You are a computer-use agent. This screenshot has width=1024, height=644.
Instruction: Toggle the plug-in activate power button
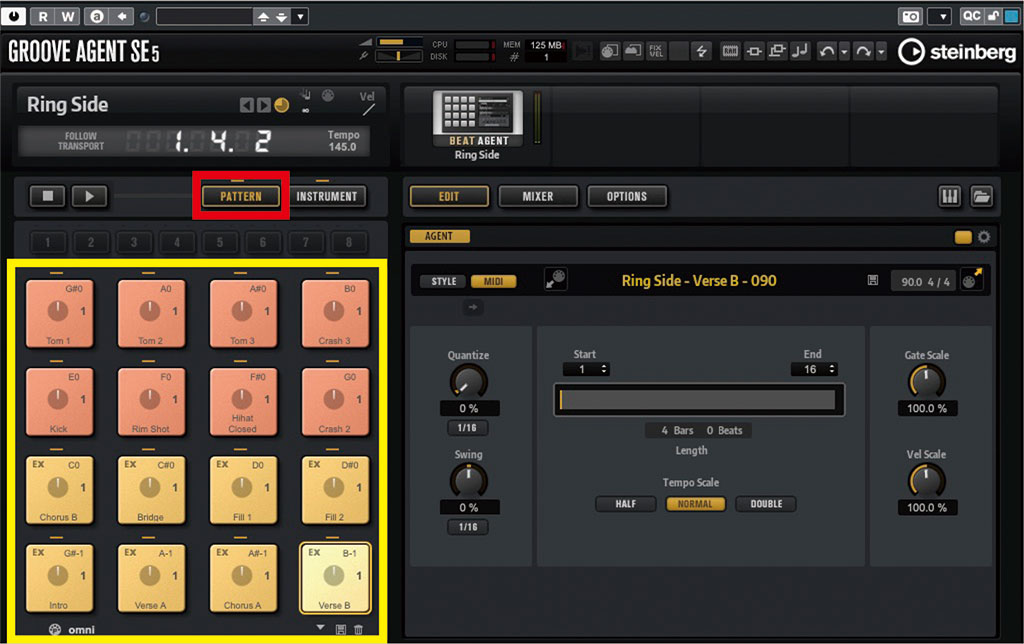pos(13,16)
